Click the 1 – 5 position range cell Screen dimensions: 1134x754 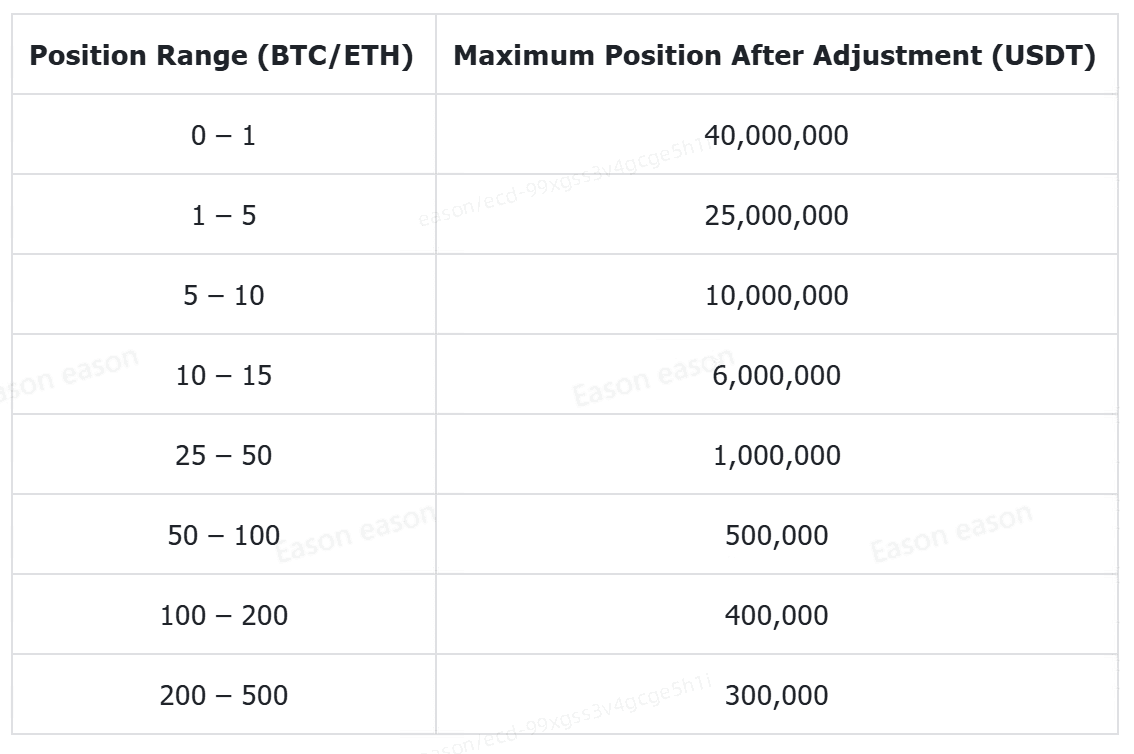pyautogui.click(x=224, y=215)
